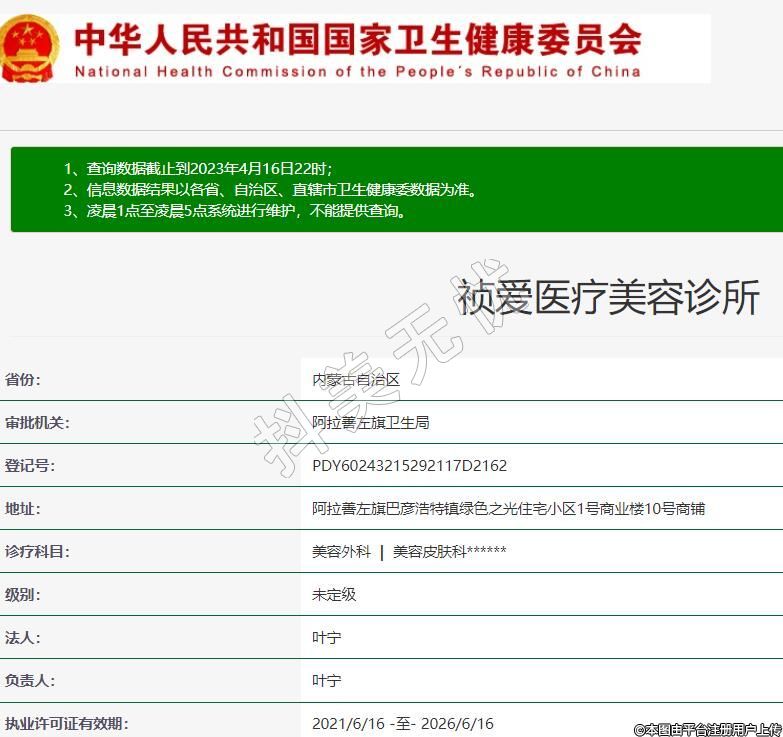Click the English 'National Health Commission' subtitle

[357, 72]
